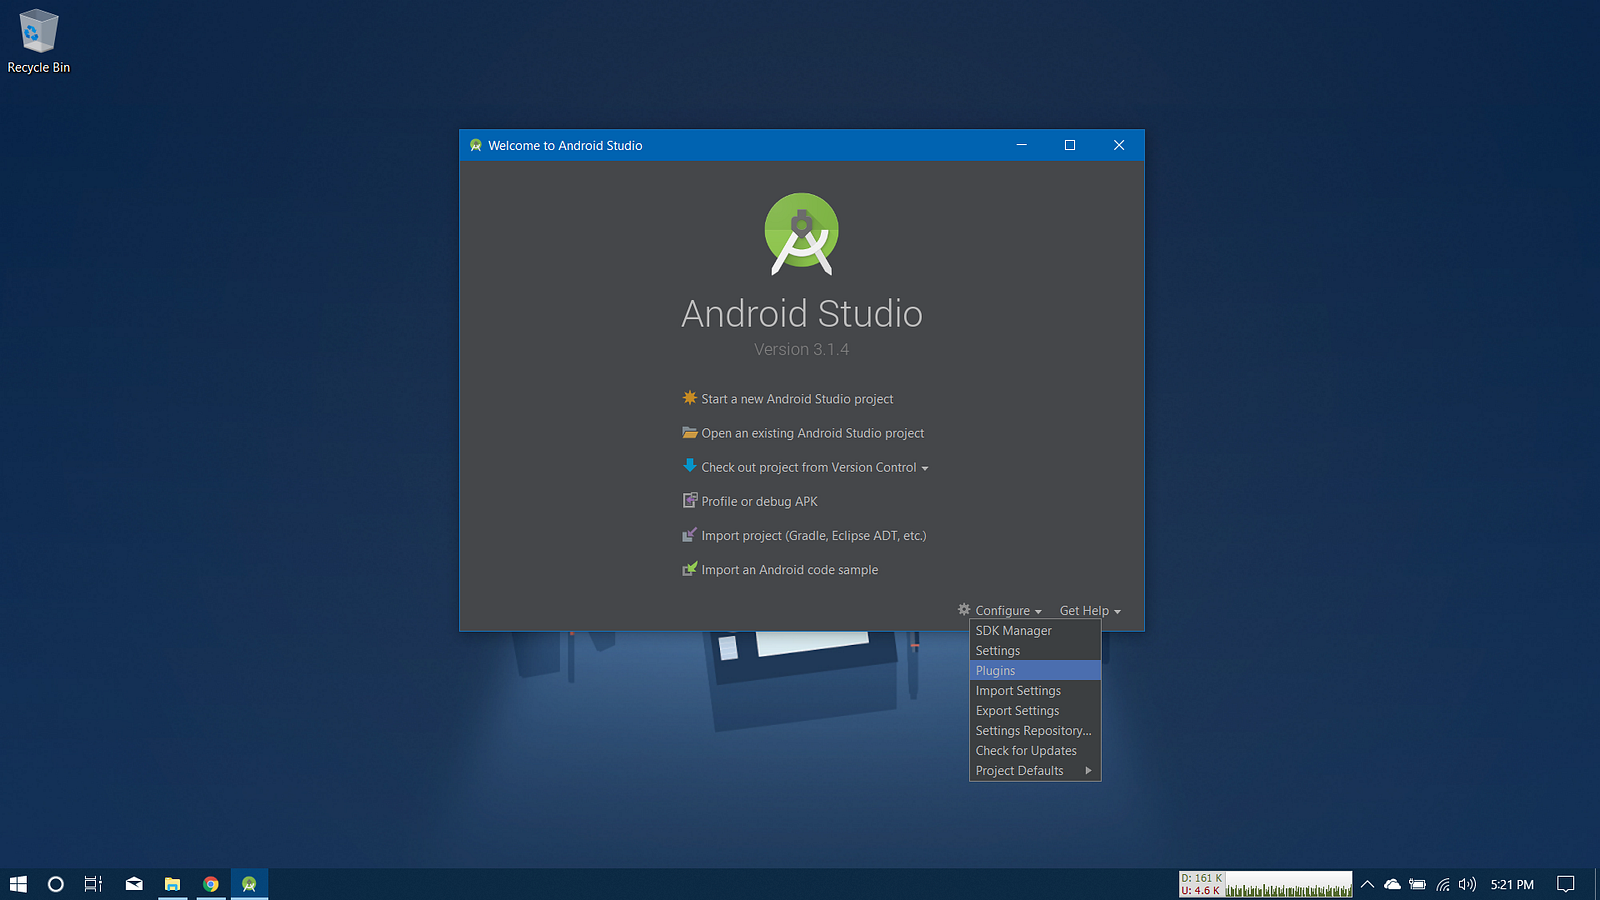Open the Get Help dropdown
Viewport: 1600px width, 900px height.
(x=1090, y=610)
